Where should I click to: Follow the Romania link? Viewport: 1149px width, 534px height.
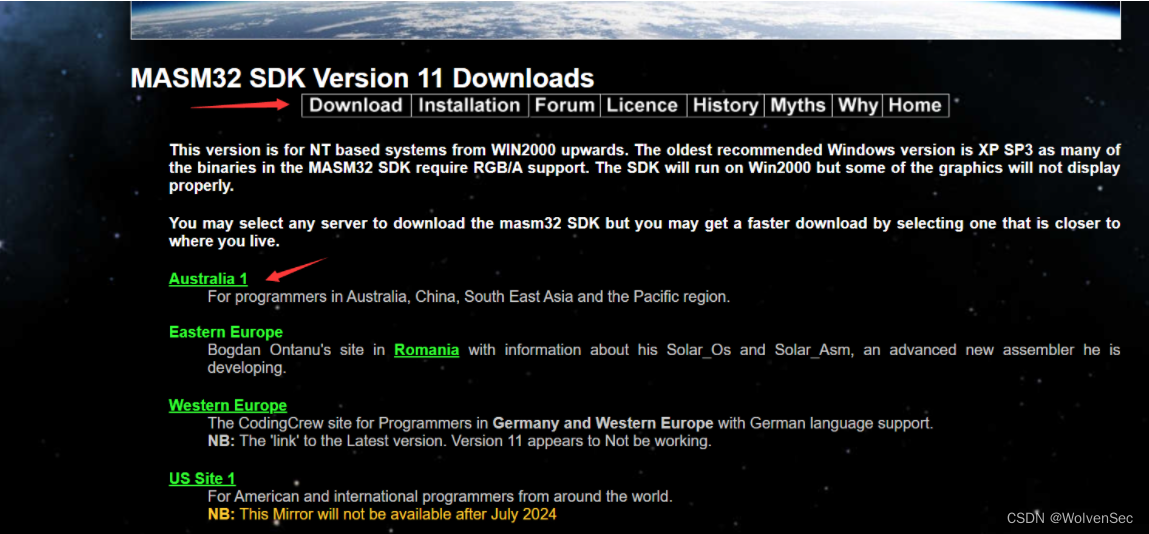(x=426, y=349)
